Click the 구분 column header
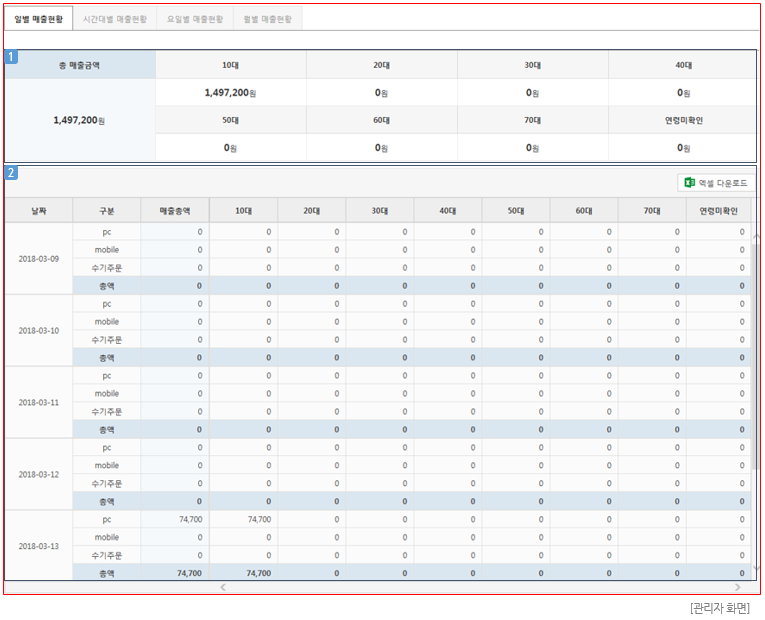Image resolution: width=765 pixels, height=620 pixels. [107, 211]
